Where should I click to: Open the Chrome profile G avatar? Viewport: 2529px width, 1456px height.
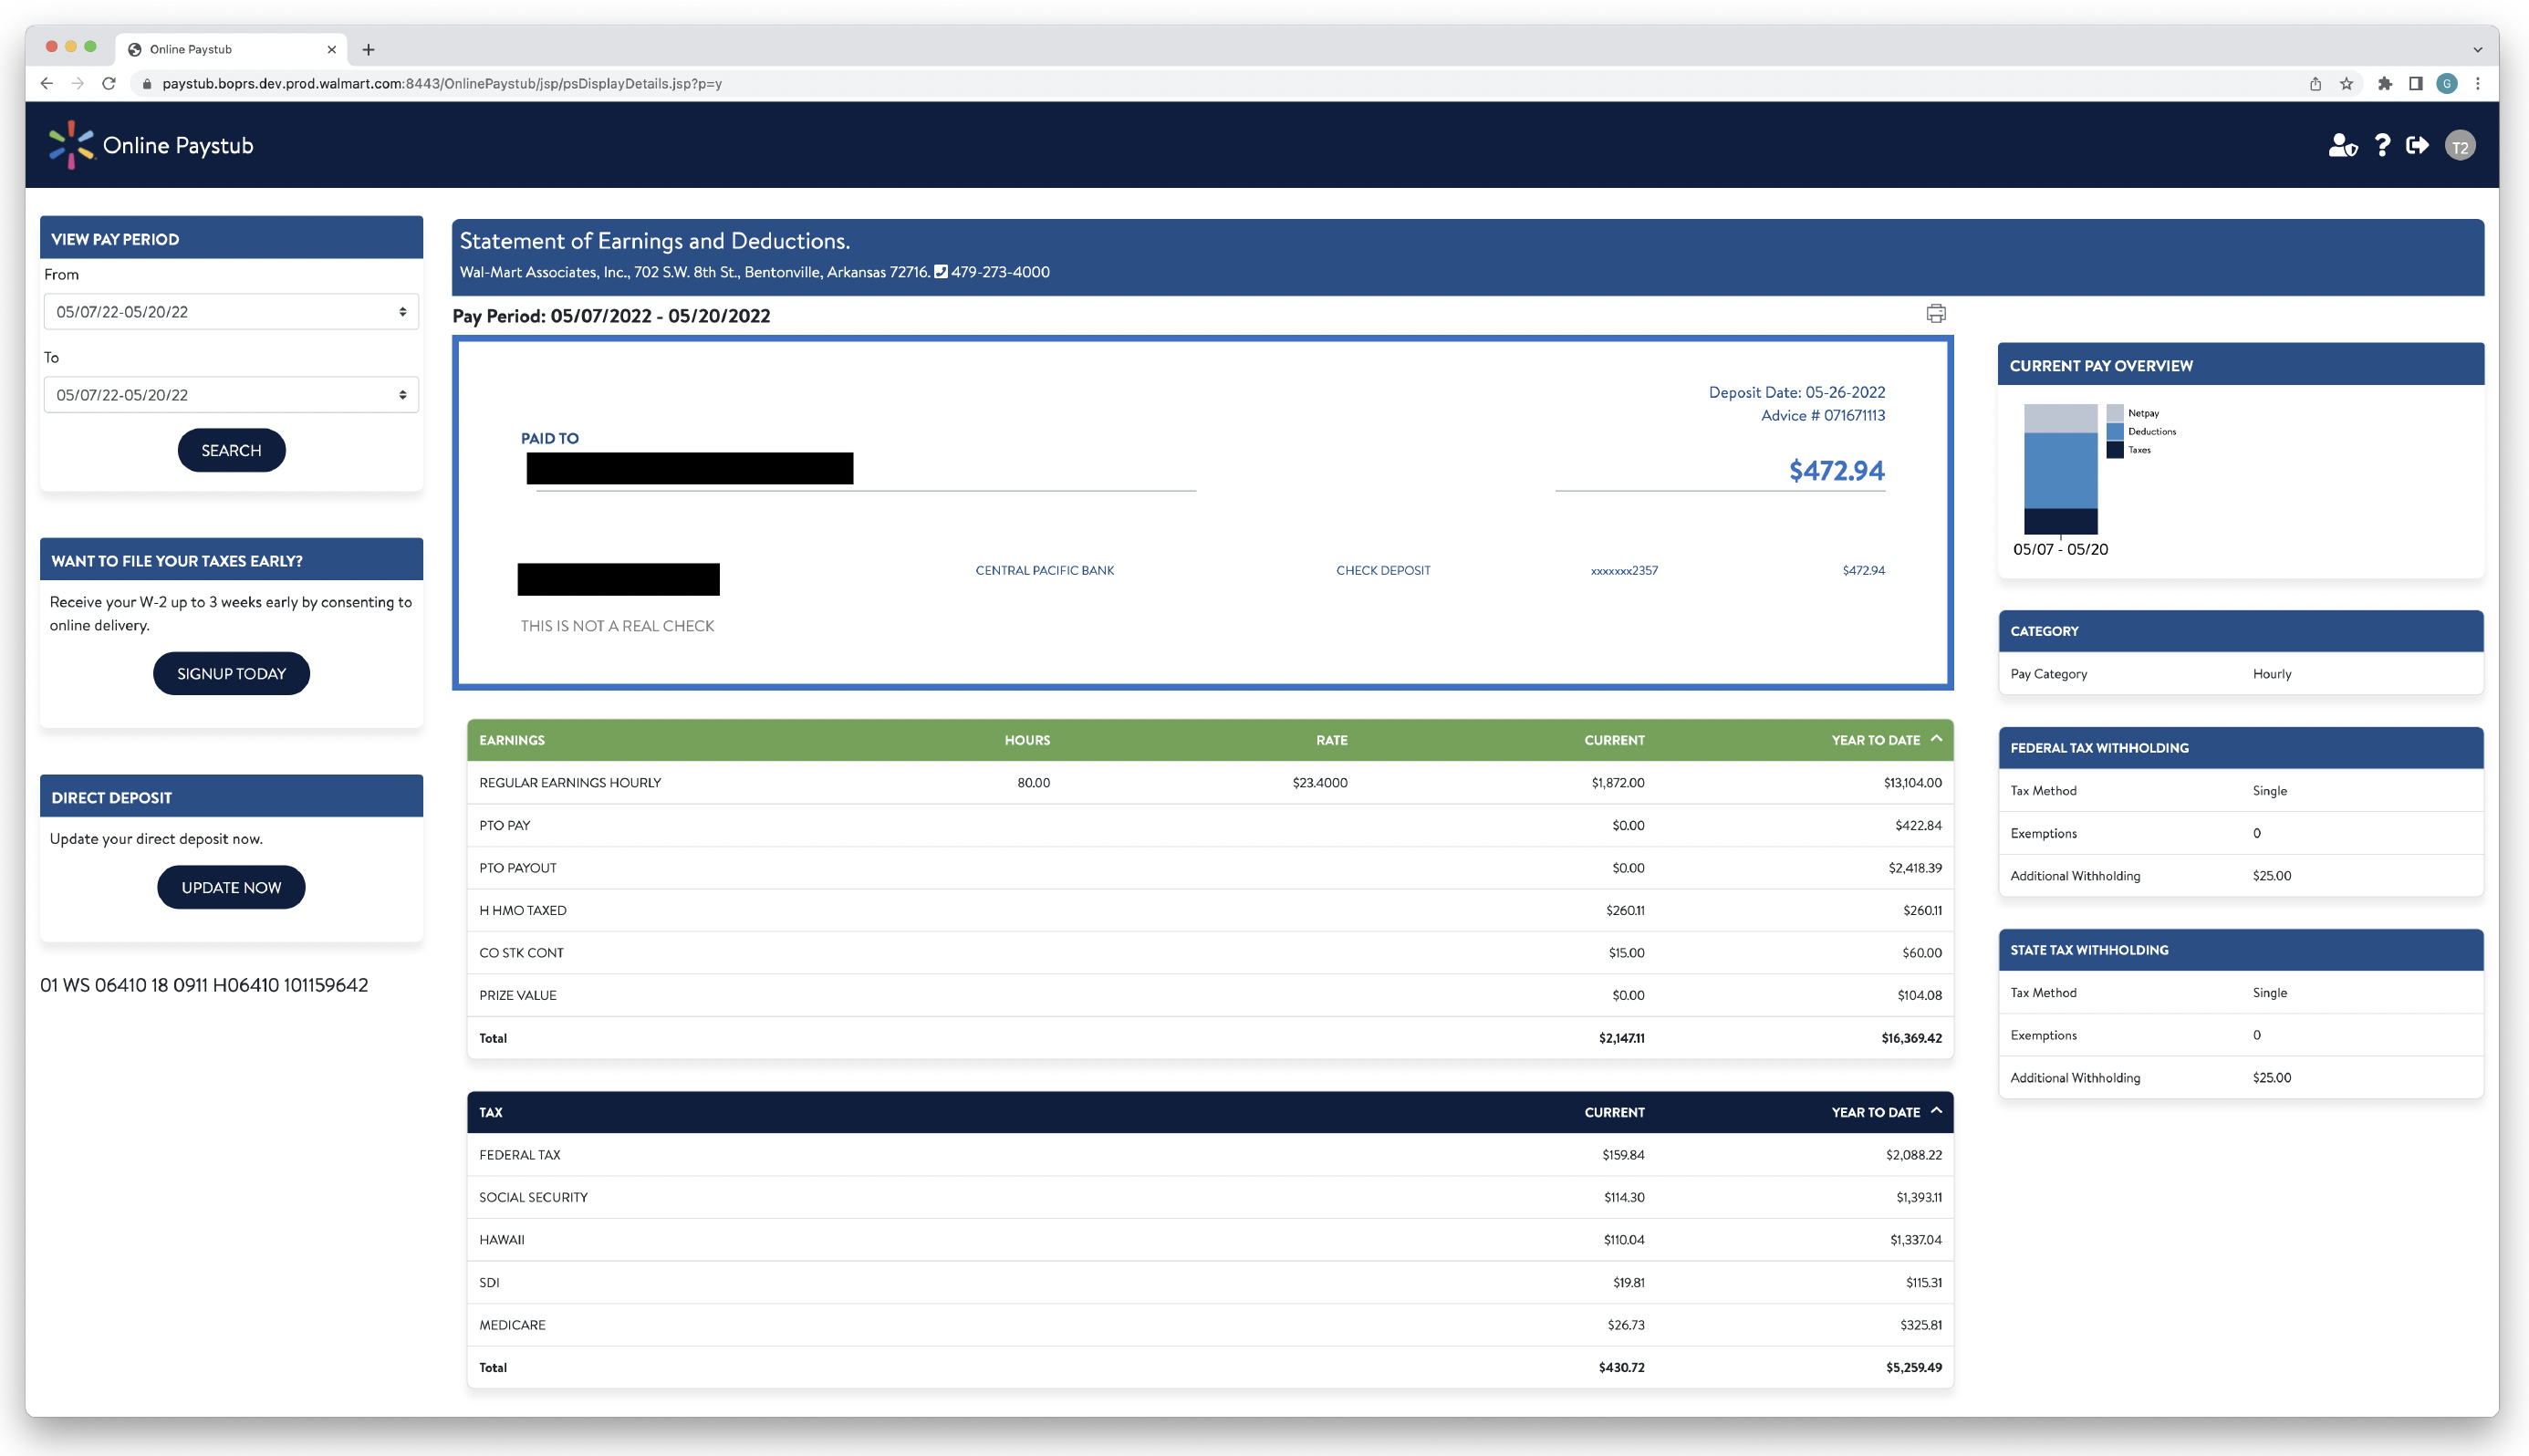(x=2446, y=84)
